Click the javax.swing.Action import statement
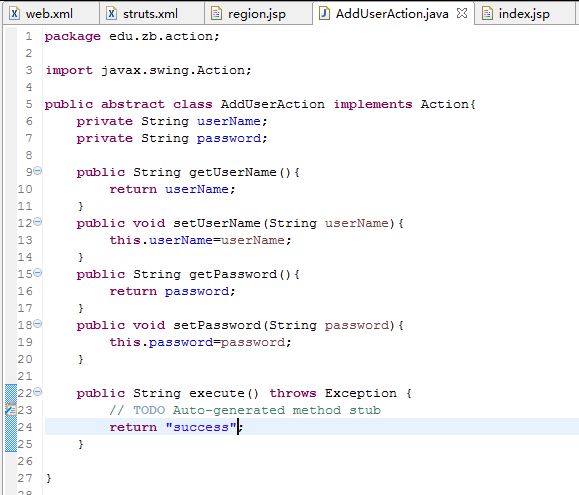 pos(148,70)
